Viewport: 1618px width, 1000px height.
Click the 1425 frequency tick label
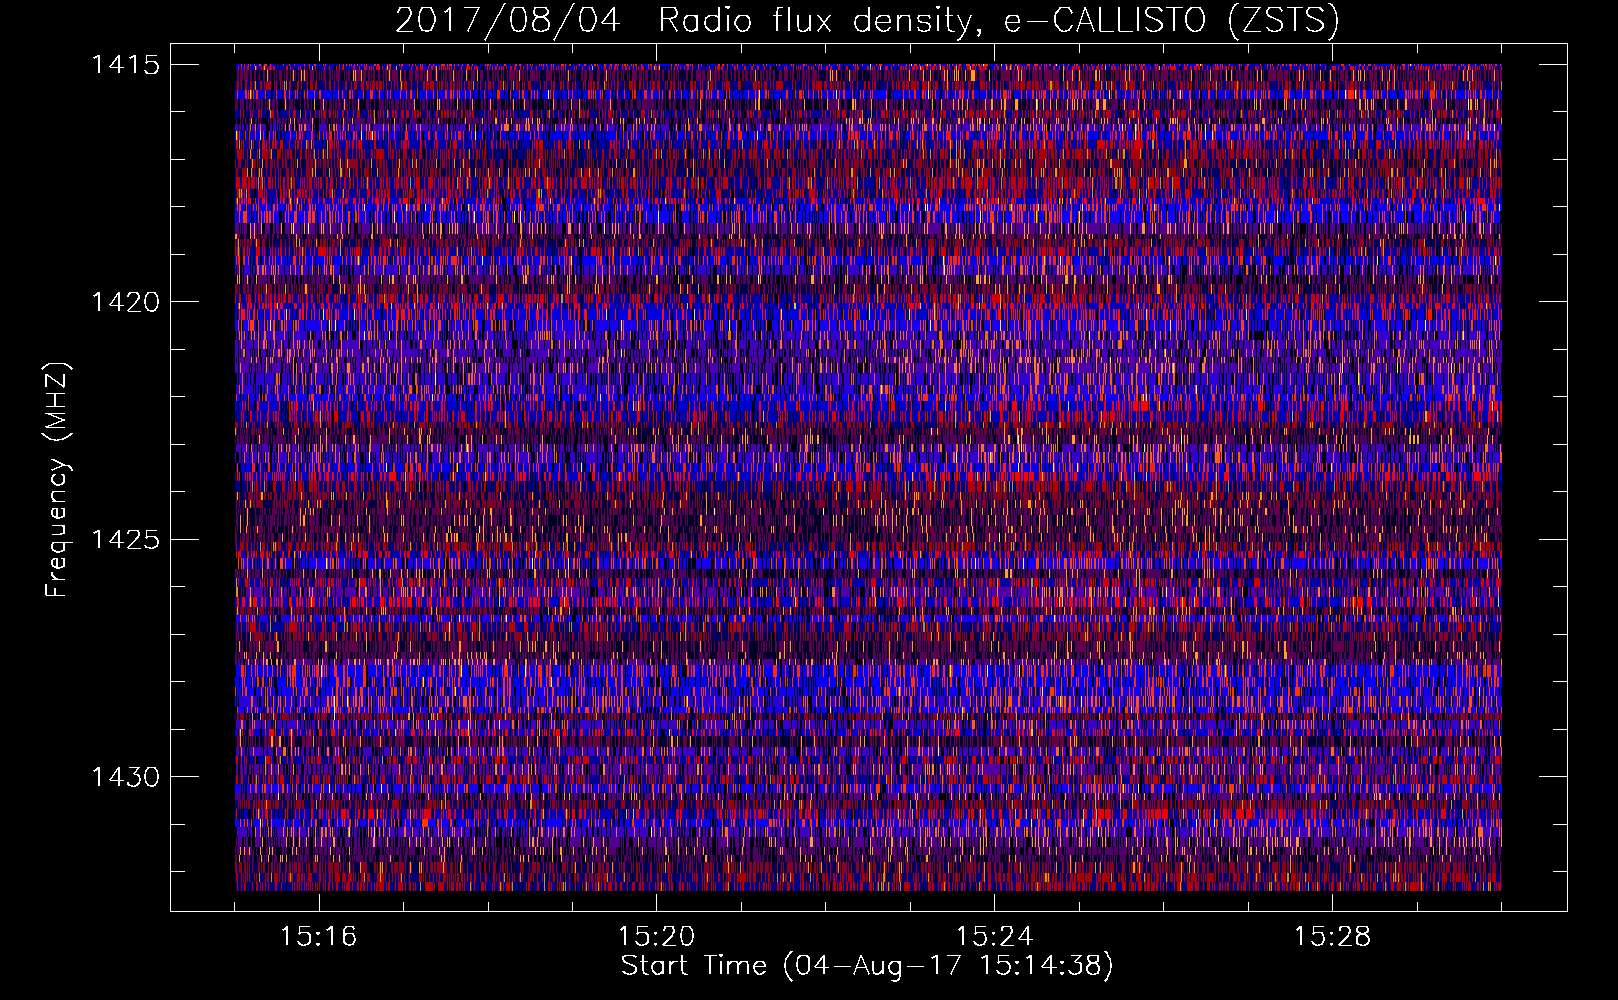(126, 540)
